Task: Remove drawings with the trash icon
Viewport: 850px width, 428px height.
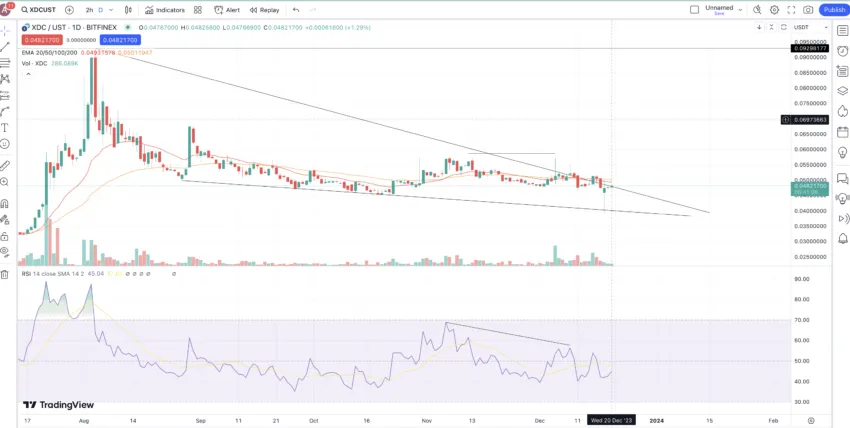Action: (x=5, y=274)
